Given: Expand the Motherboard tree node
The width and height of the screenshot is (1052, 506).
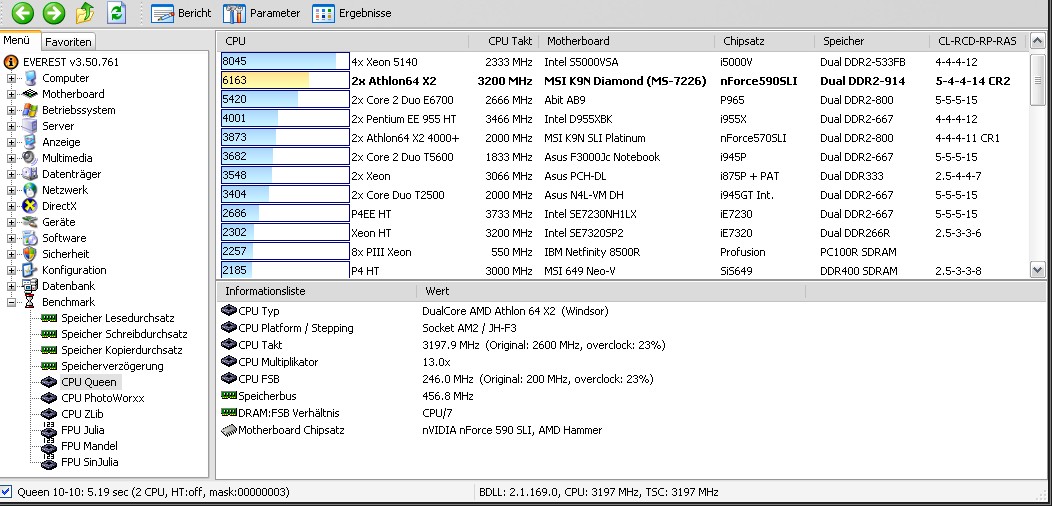Looking at the screenshot, I should (x=11, y=95).
